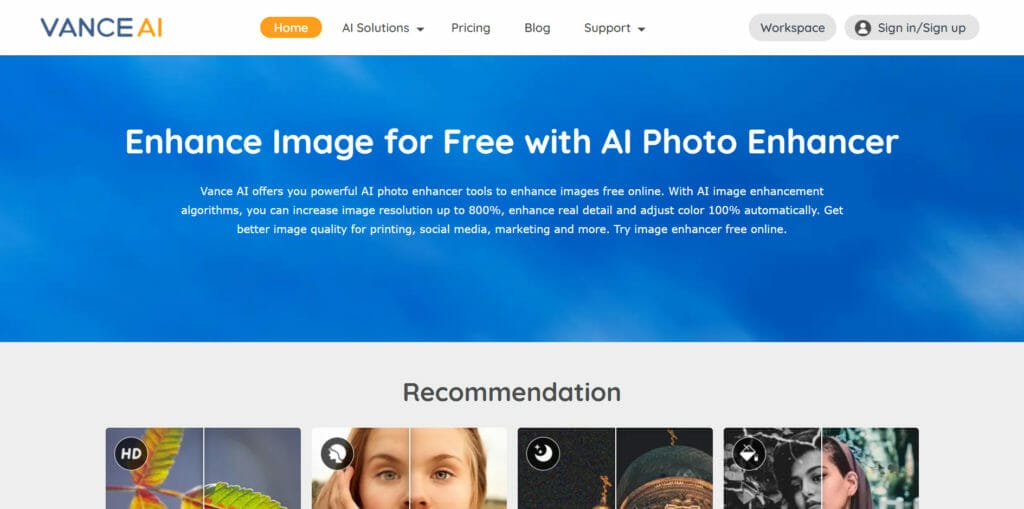Click the Workspace button

[x=792, y=27]
